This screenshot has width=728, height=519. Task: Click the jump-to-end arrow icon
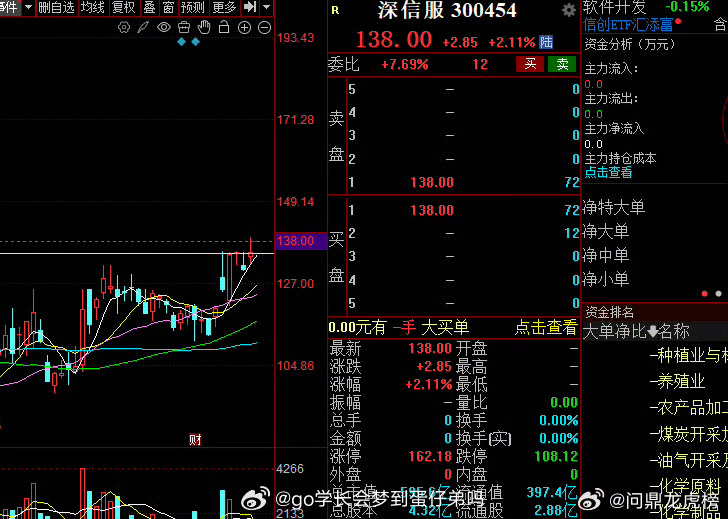coord(250,7)
